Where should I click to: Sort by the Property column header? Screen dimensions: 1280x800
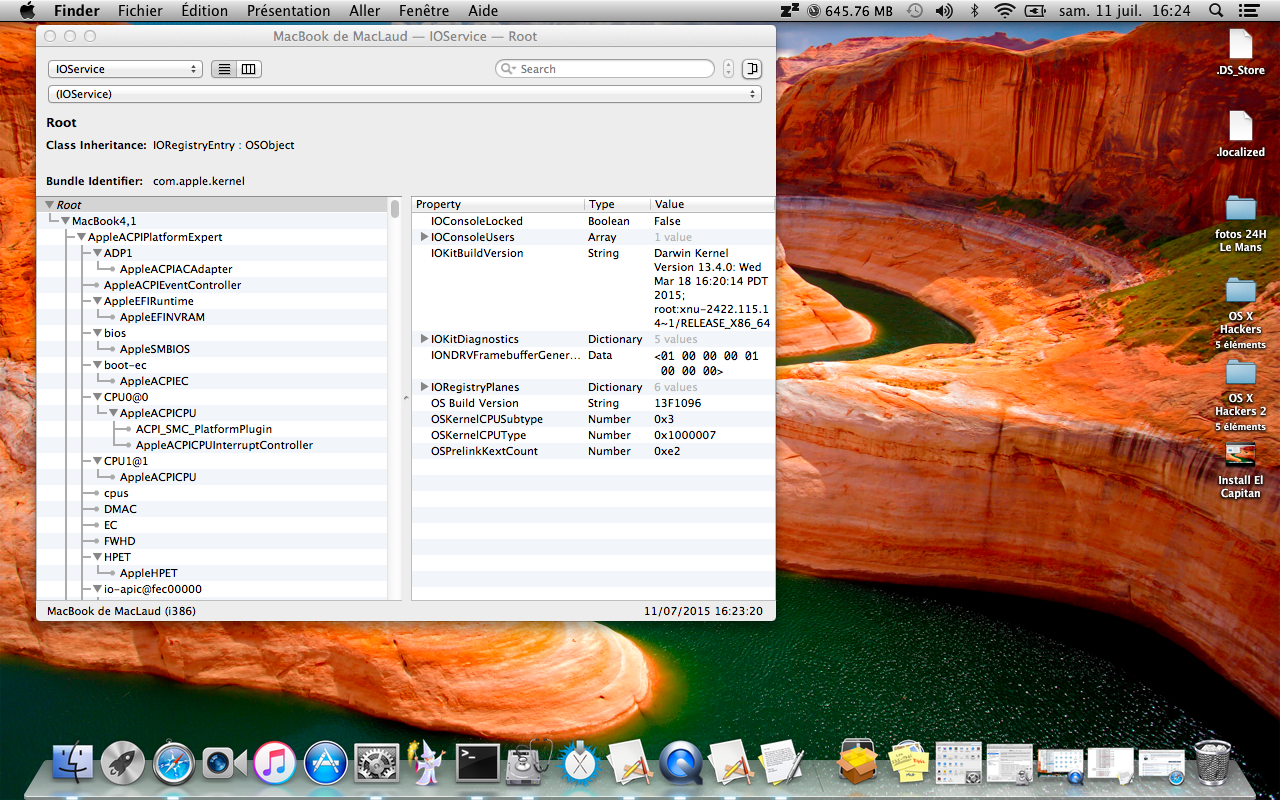coord(498,204)
